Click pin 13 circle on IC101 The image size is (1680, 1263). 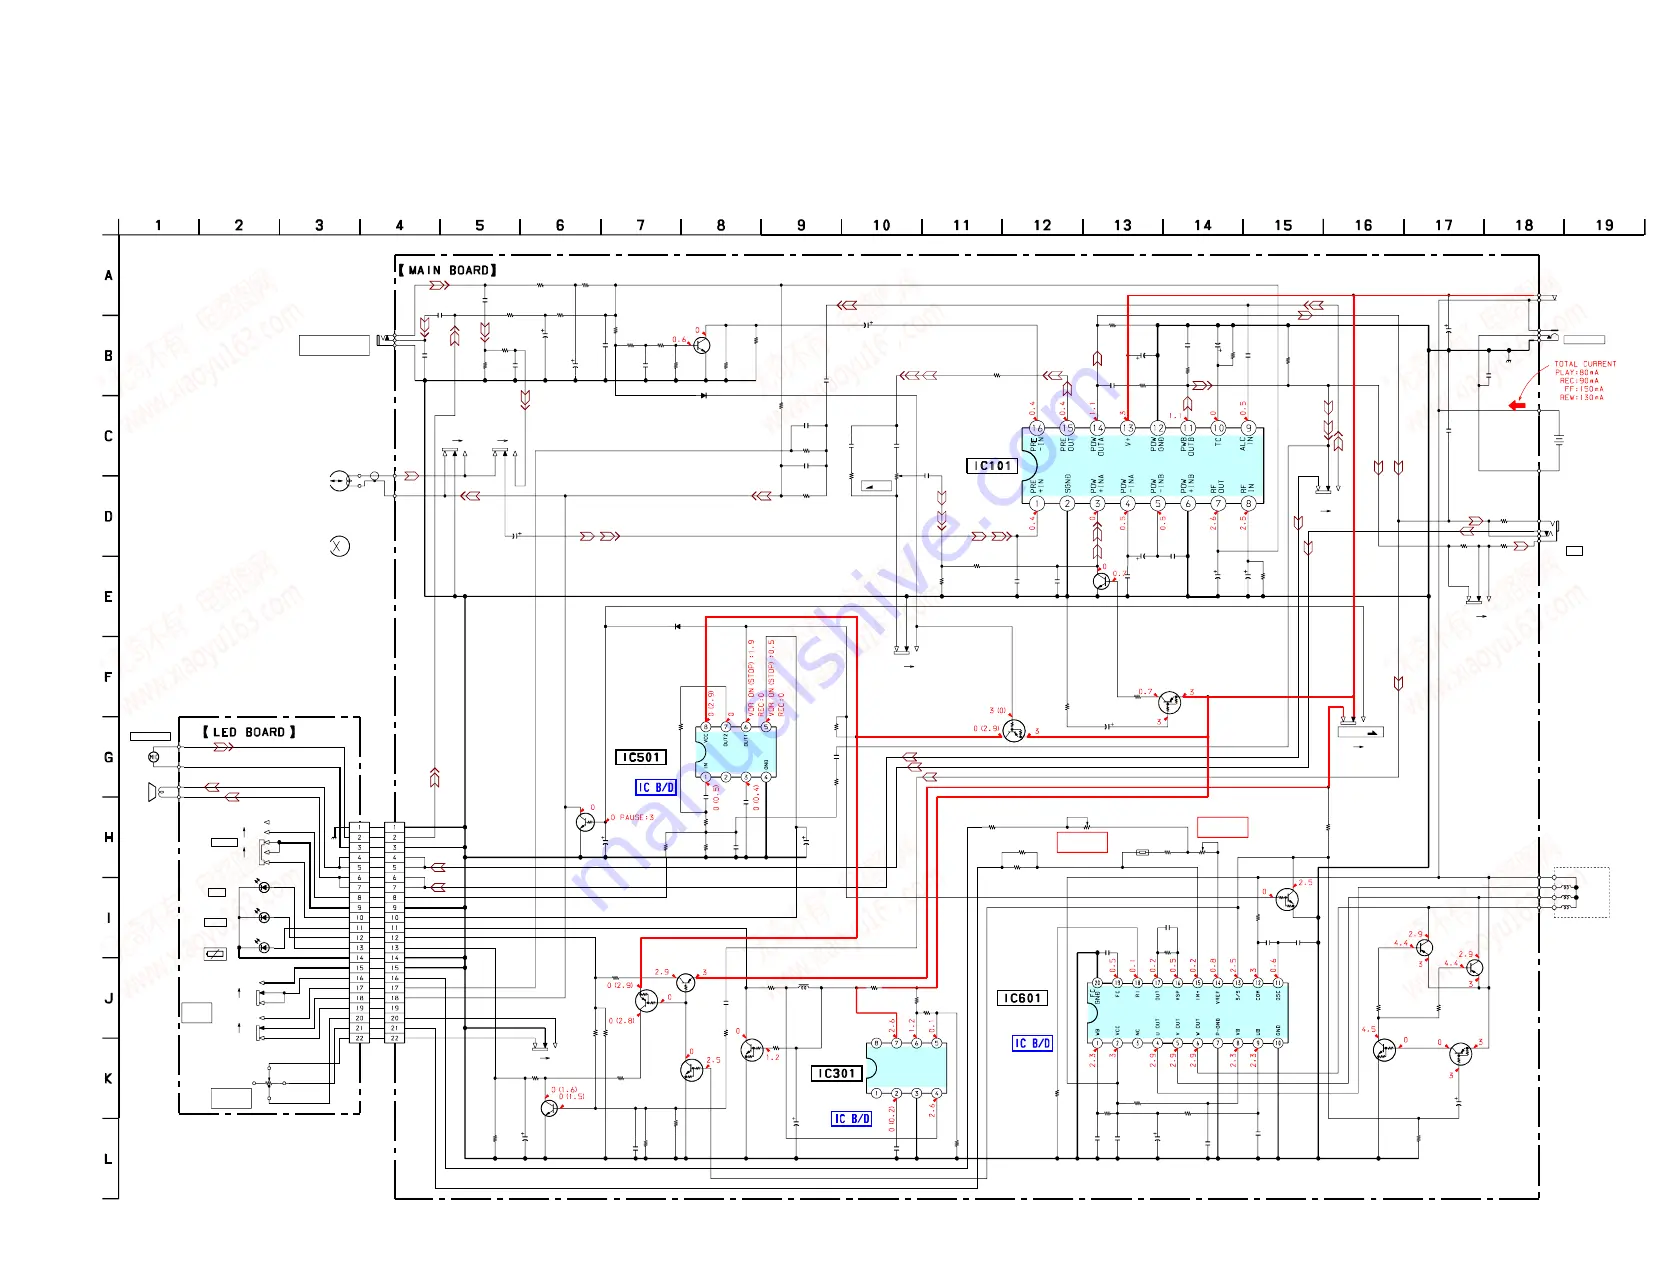[x=1127, y=428]
